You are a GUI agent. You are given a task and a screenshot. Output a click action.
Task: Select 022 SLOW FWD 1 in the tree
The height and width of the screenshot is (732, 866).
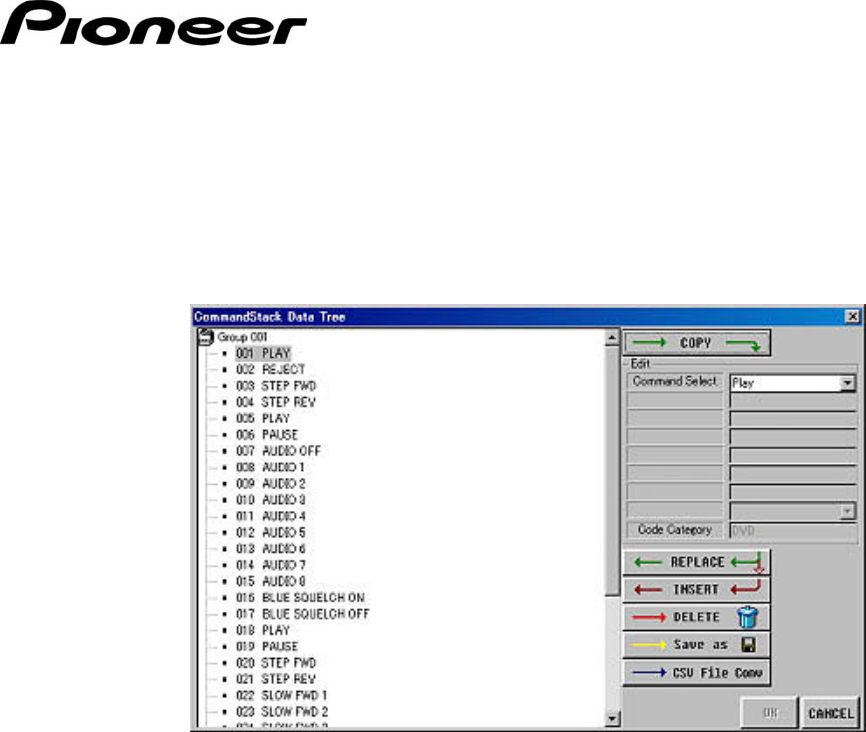pos(282,696)
